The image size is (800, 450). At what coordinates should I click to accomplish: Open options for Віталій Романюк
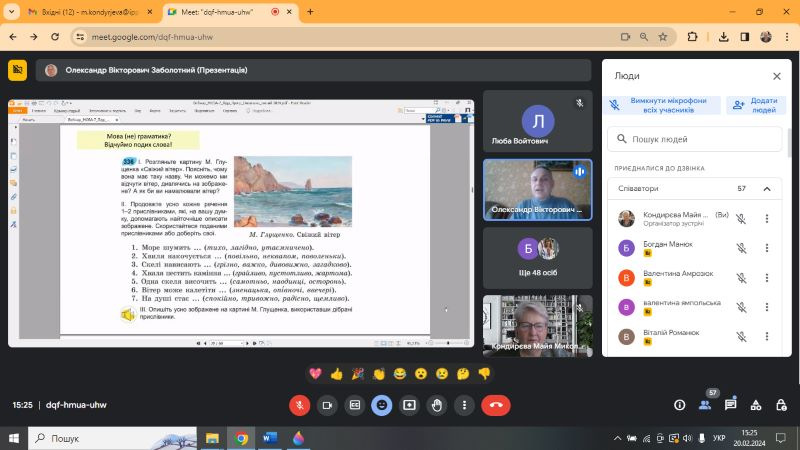pos(767,336)
